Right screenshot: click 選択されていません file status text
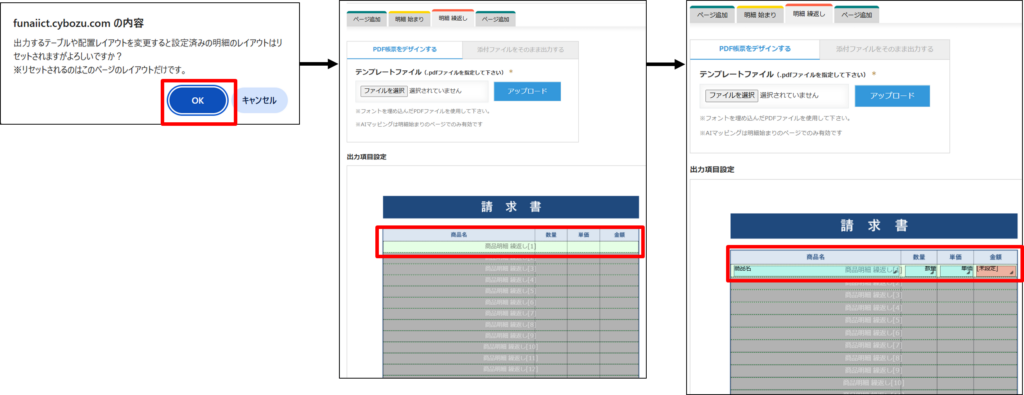1024x395 pixels. (x=790, y=95)
